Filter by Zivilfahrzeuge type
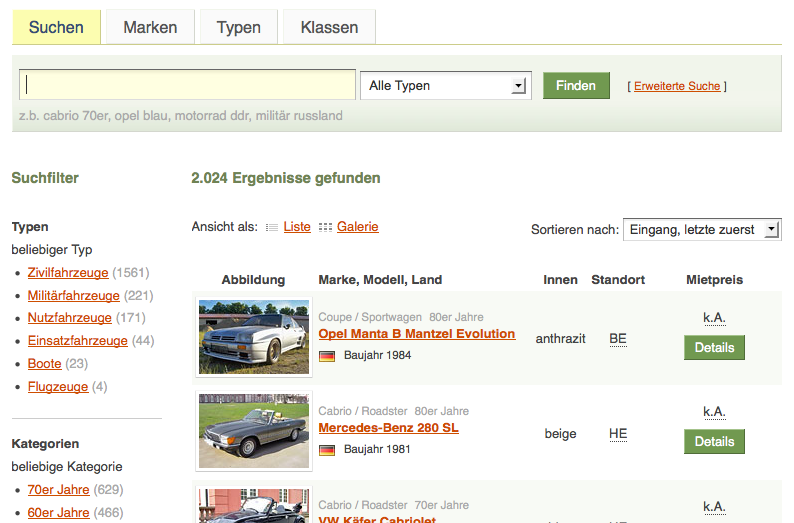 (68, 272)
